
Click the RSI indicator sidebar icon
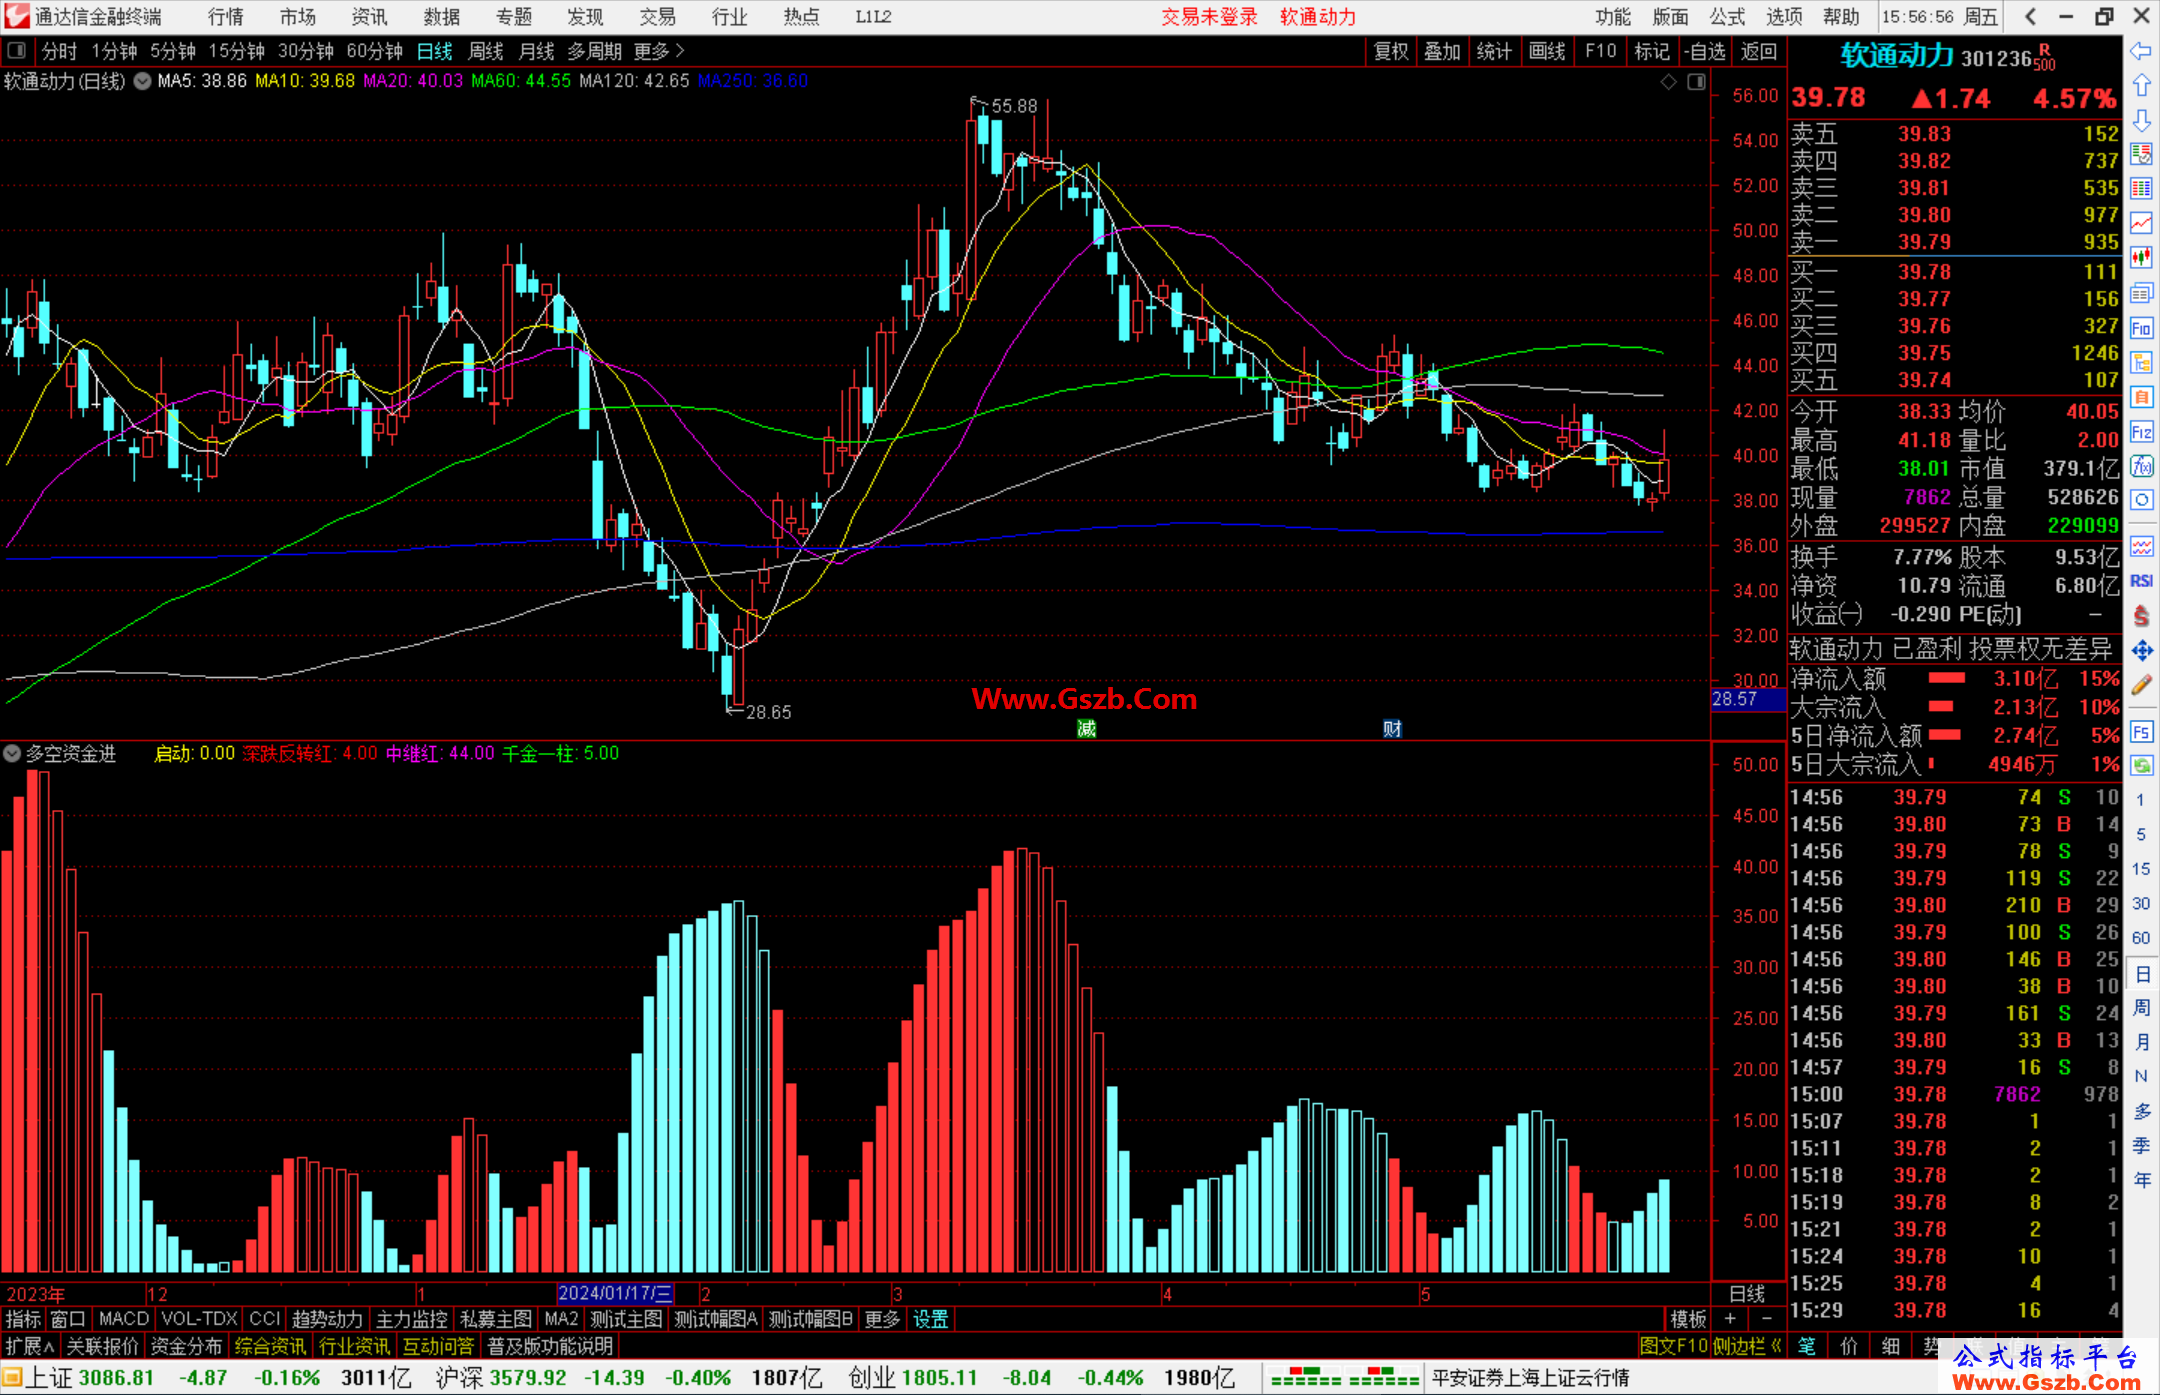pyautogui.click(x=2141, y=581)
